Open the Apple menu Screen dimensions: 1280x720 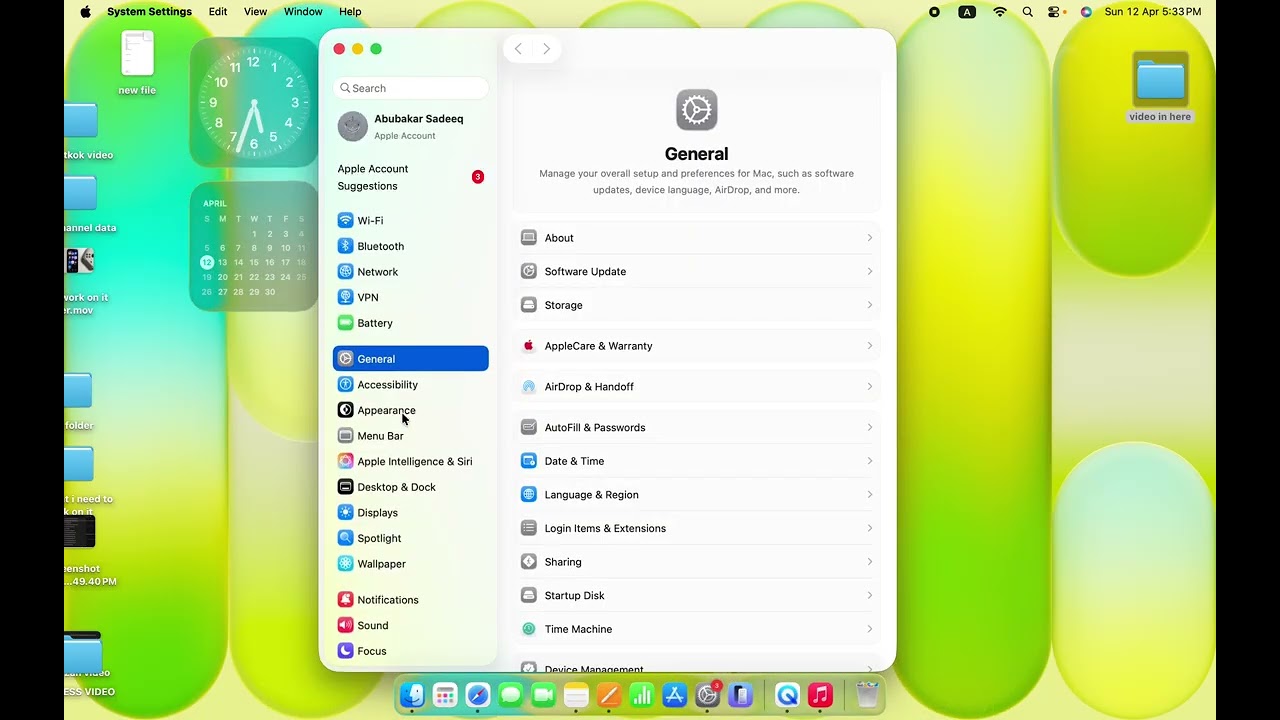click(85, 12)
